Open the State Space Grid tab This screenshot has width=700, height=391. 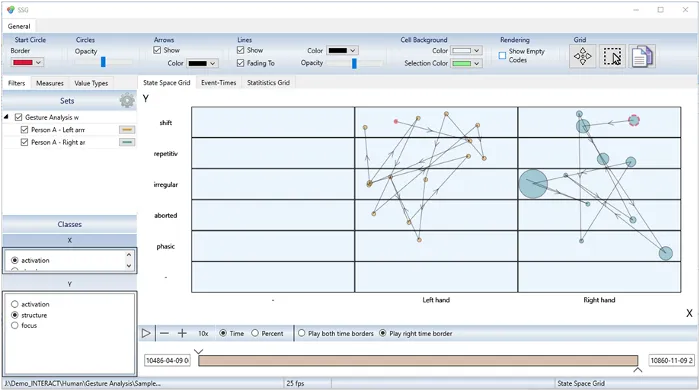(x=167, y=83)
